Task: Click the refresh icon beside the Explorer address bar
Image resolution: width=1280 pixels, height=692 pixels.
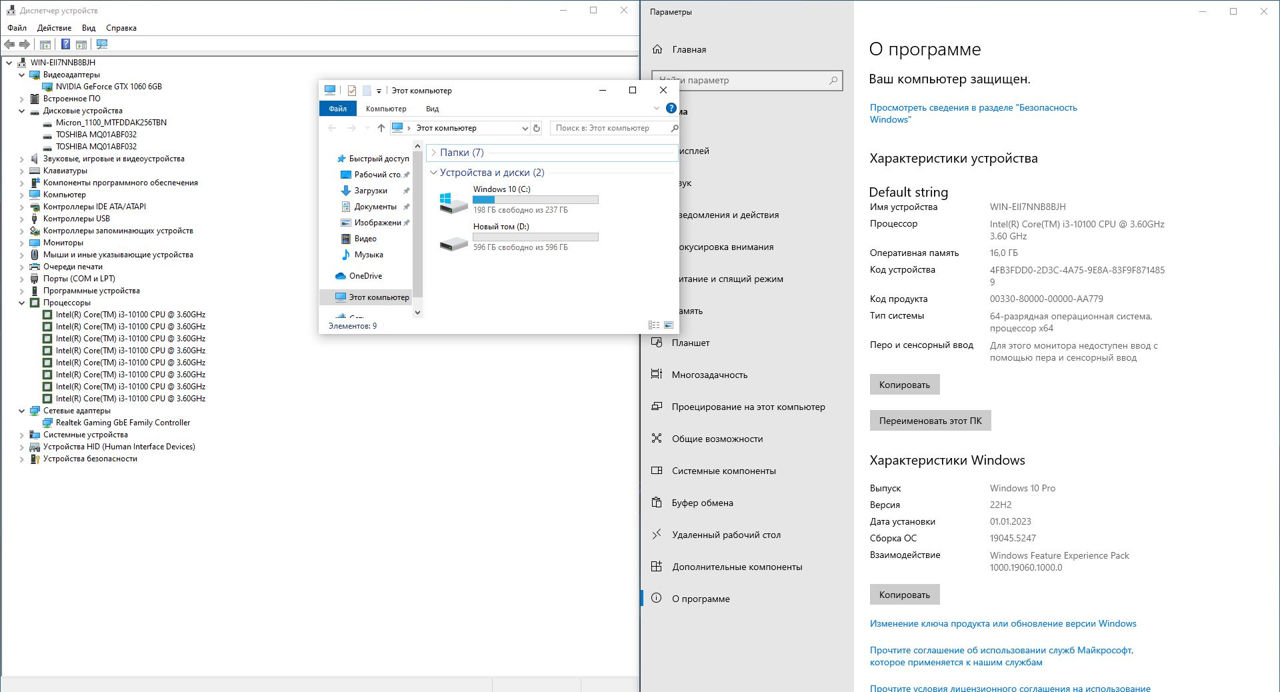Action: [537, 128]
